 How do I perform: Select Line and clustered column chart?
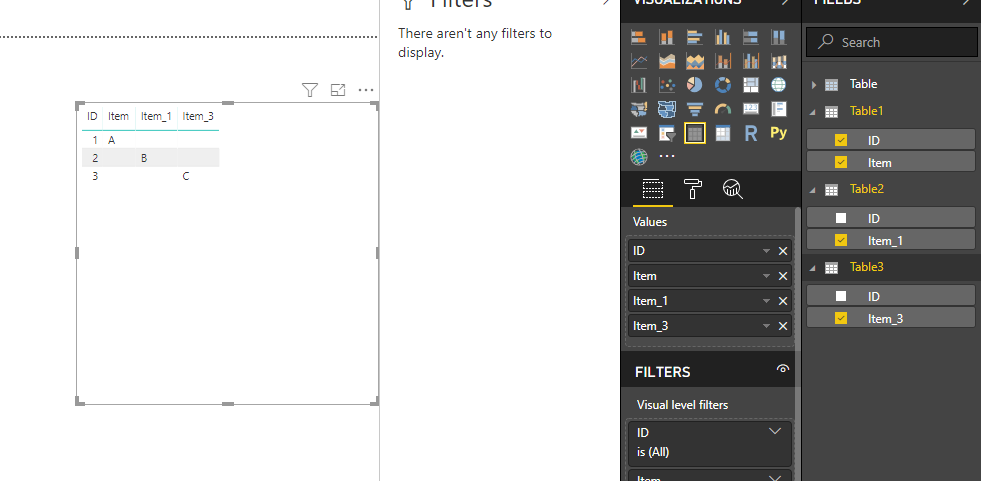751,61
